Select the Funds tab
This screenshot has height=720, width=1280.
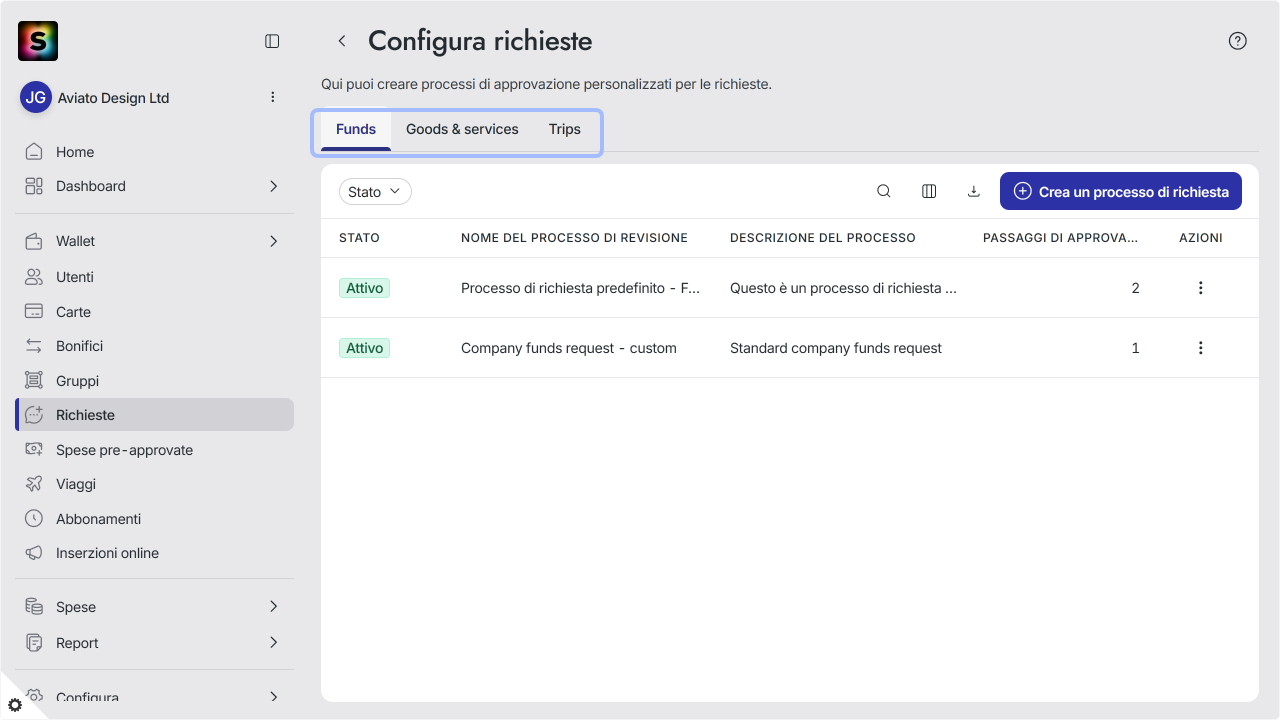click(356, 130)
